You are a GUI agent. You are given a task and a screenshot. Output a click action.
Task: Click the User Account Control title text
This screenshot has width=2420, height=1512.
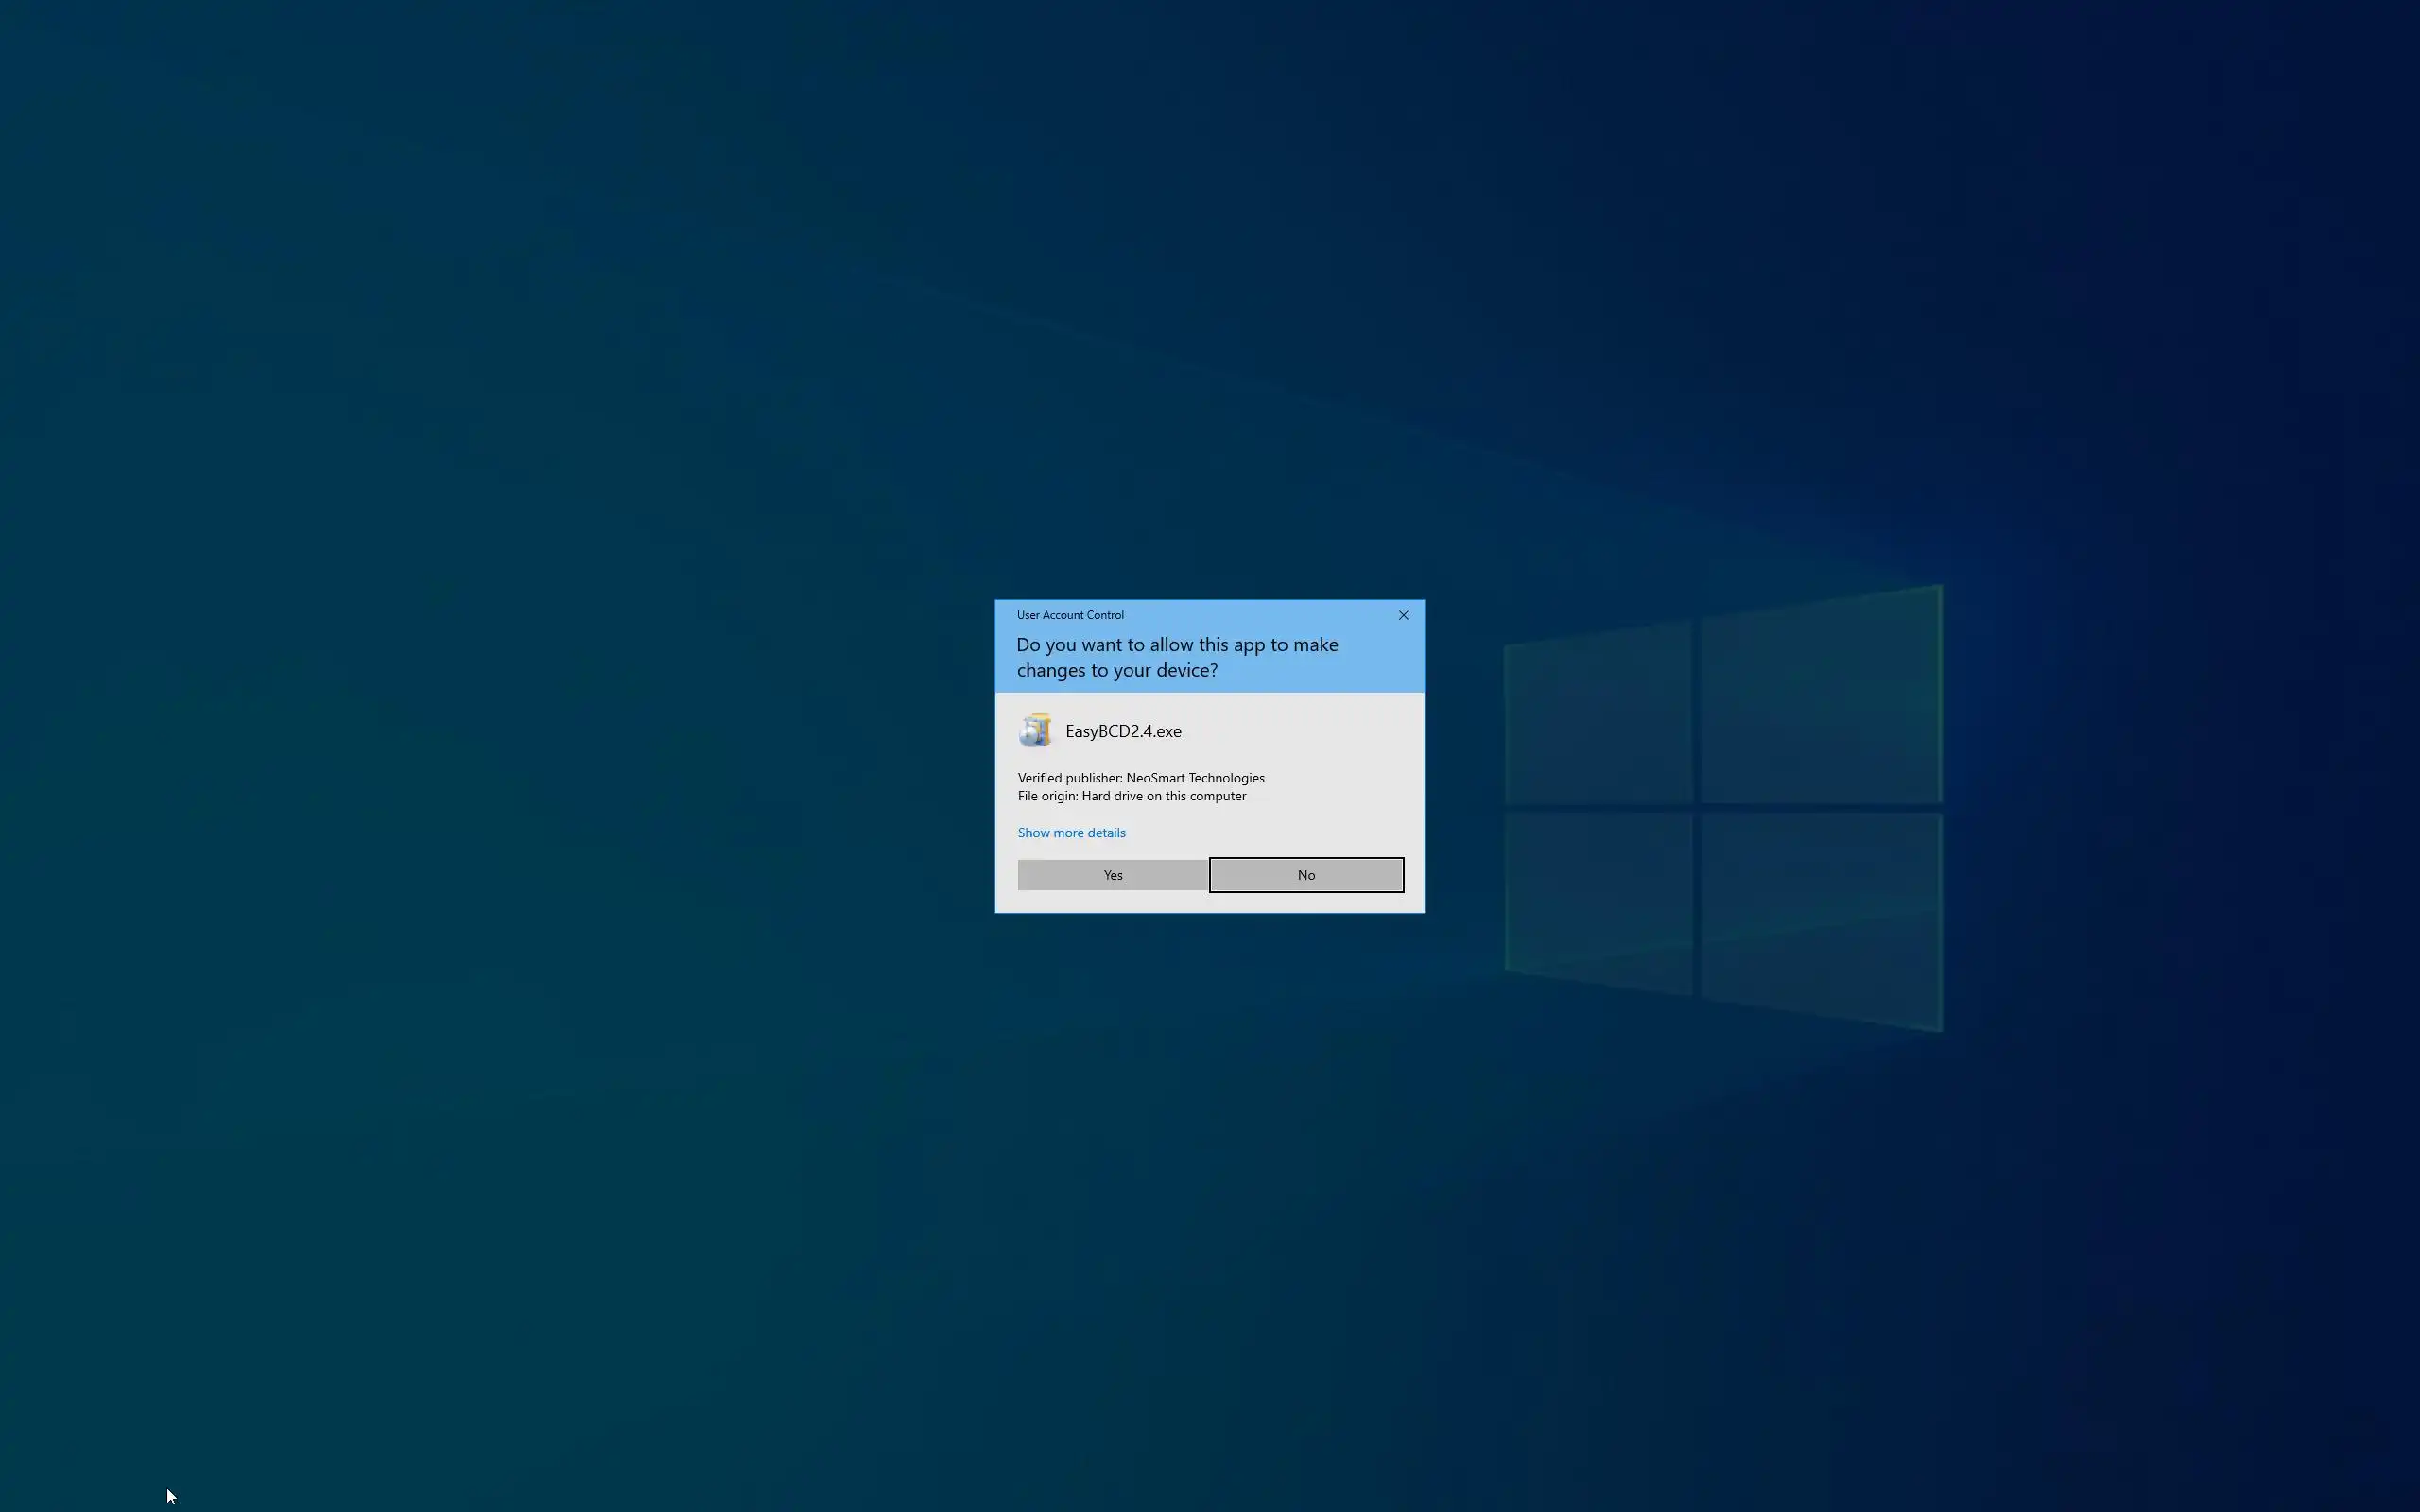(x=1070, y=615)
